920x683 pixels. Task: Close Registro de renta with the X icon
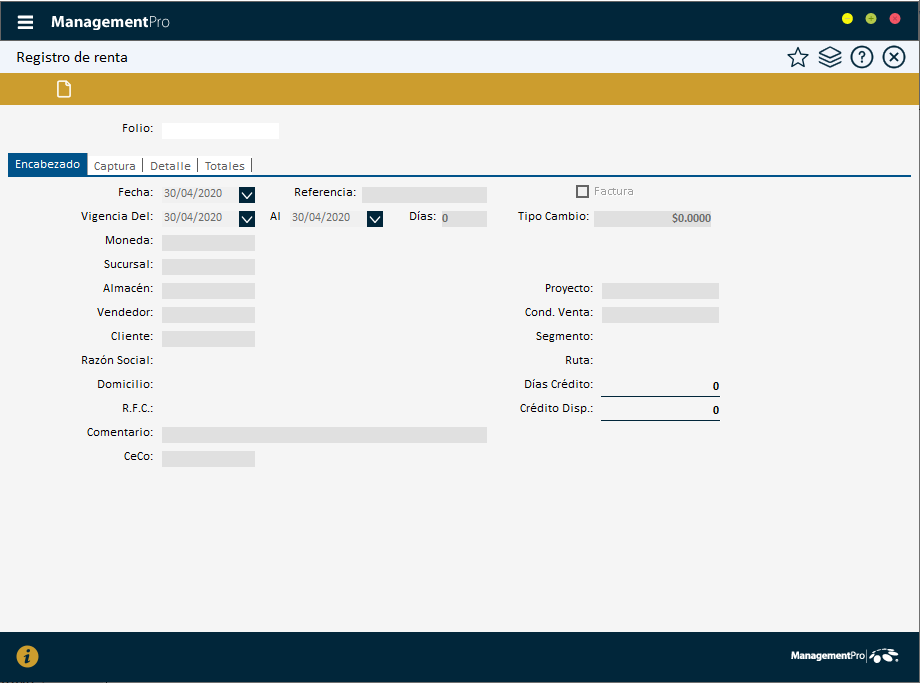[x=894, y=58]
